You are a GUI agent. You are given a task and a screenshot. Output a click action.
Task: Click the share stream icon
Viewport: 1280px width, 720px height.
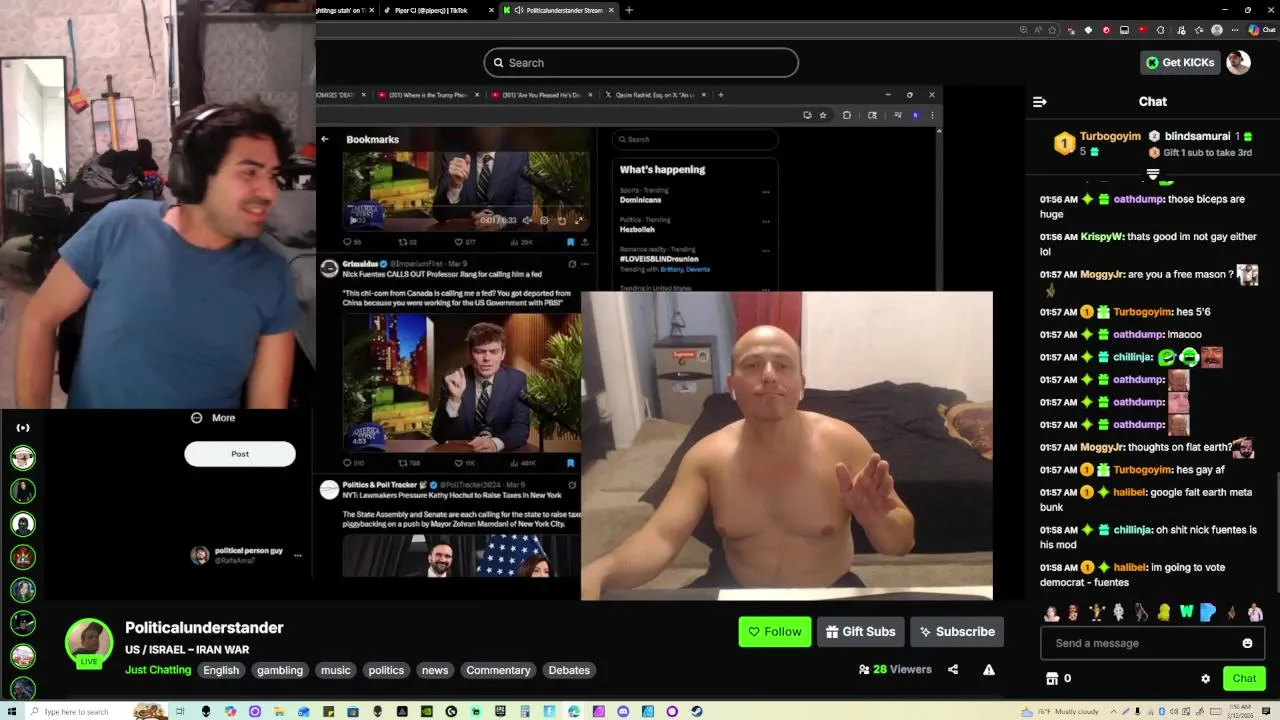[x=953, y=670]
